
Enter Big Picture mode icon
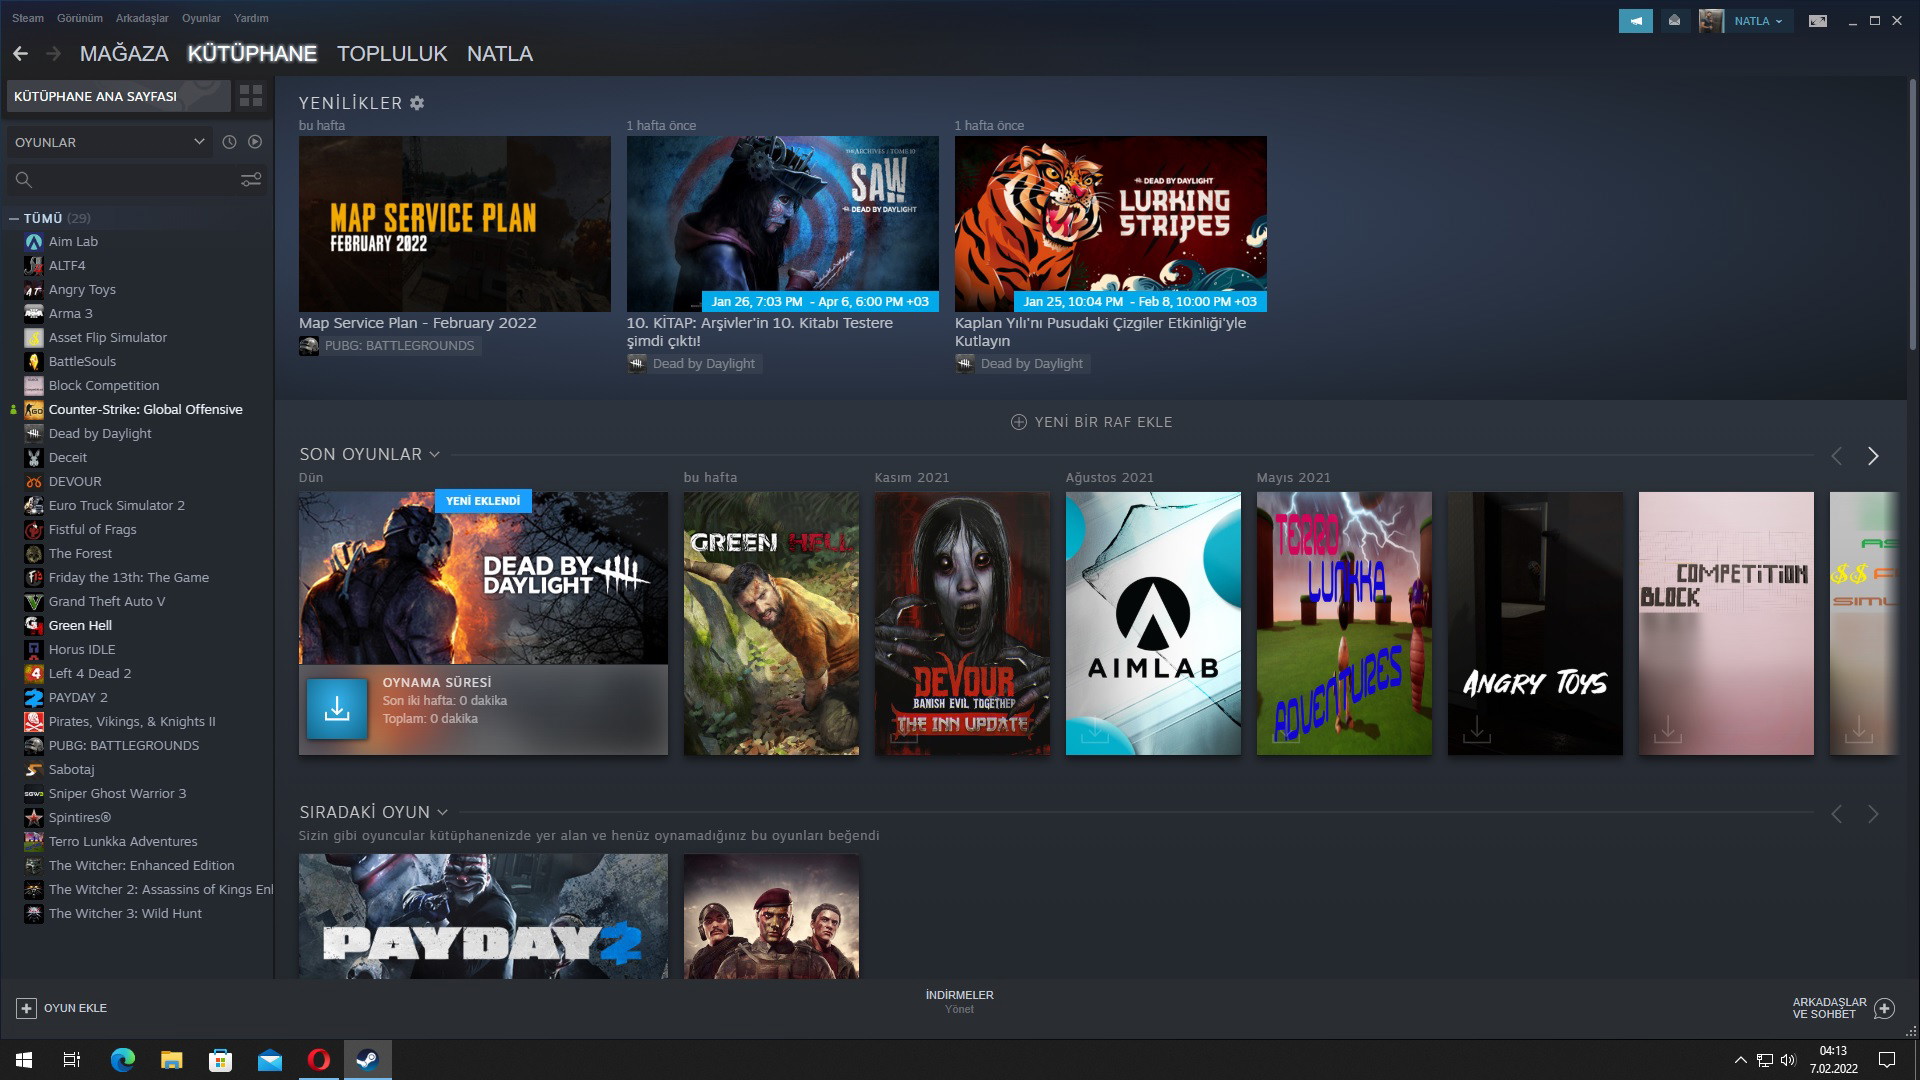[x=1818, y=21]
